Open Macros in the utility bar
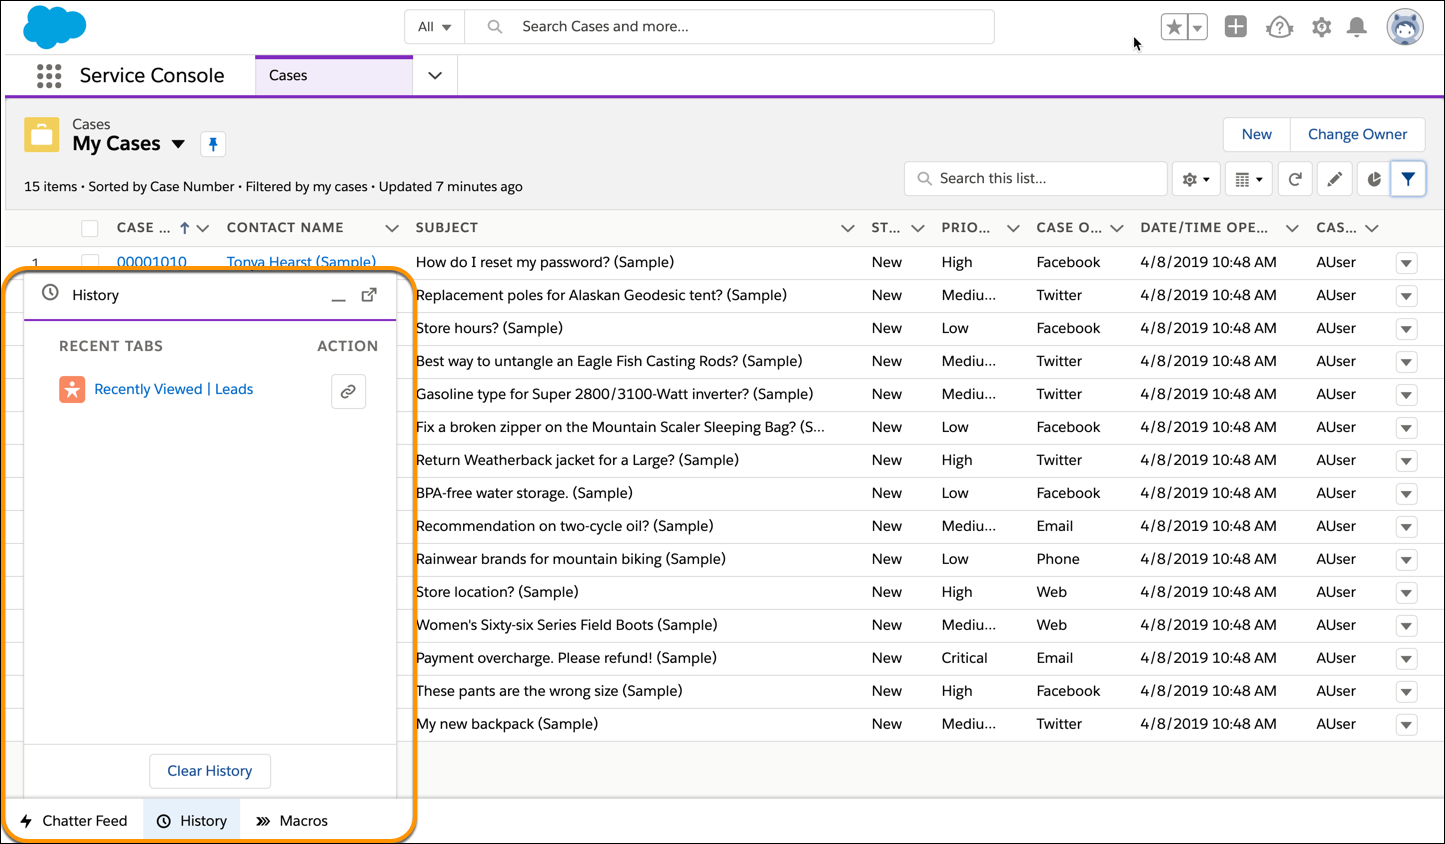The width and height of the screenshot is (1445, 844). (292, 821)
